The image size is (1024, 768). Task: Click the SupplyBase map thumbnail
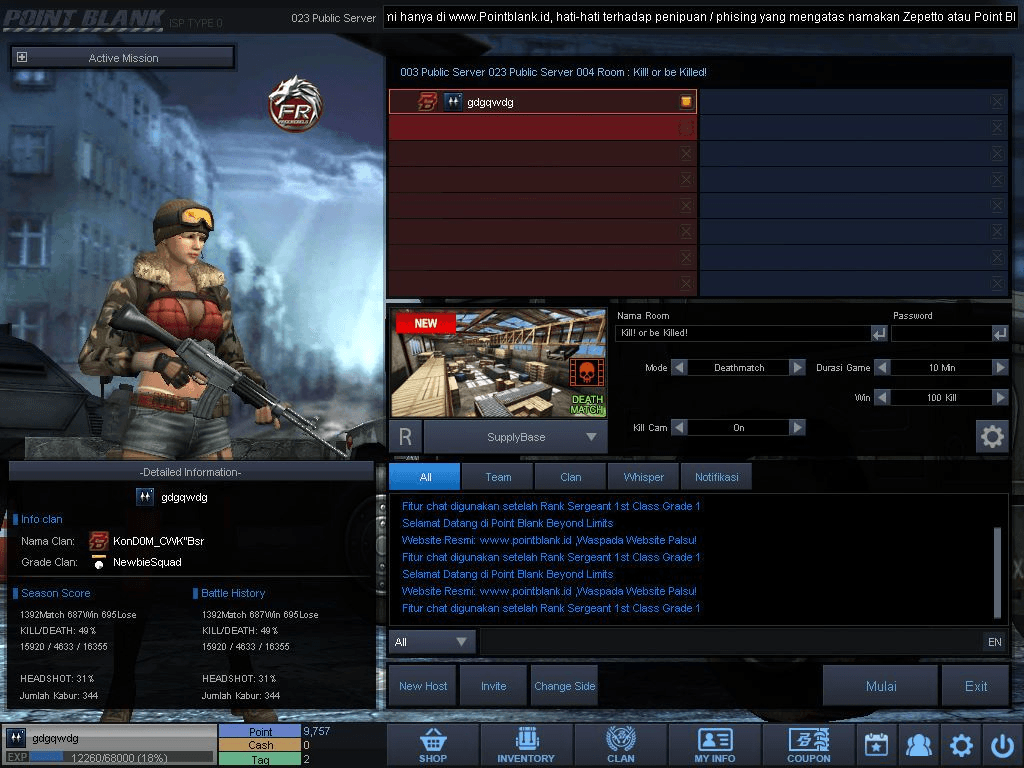(498, 363)
